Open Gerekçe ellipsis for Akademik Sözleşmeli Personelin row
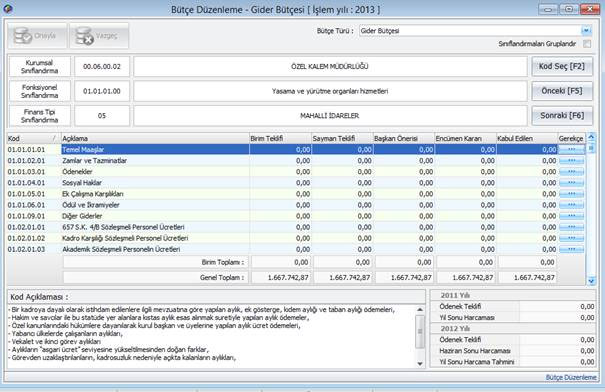Viewport: 605px width, 392px height. [571, 249]
